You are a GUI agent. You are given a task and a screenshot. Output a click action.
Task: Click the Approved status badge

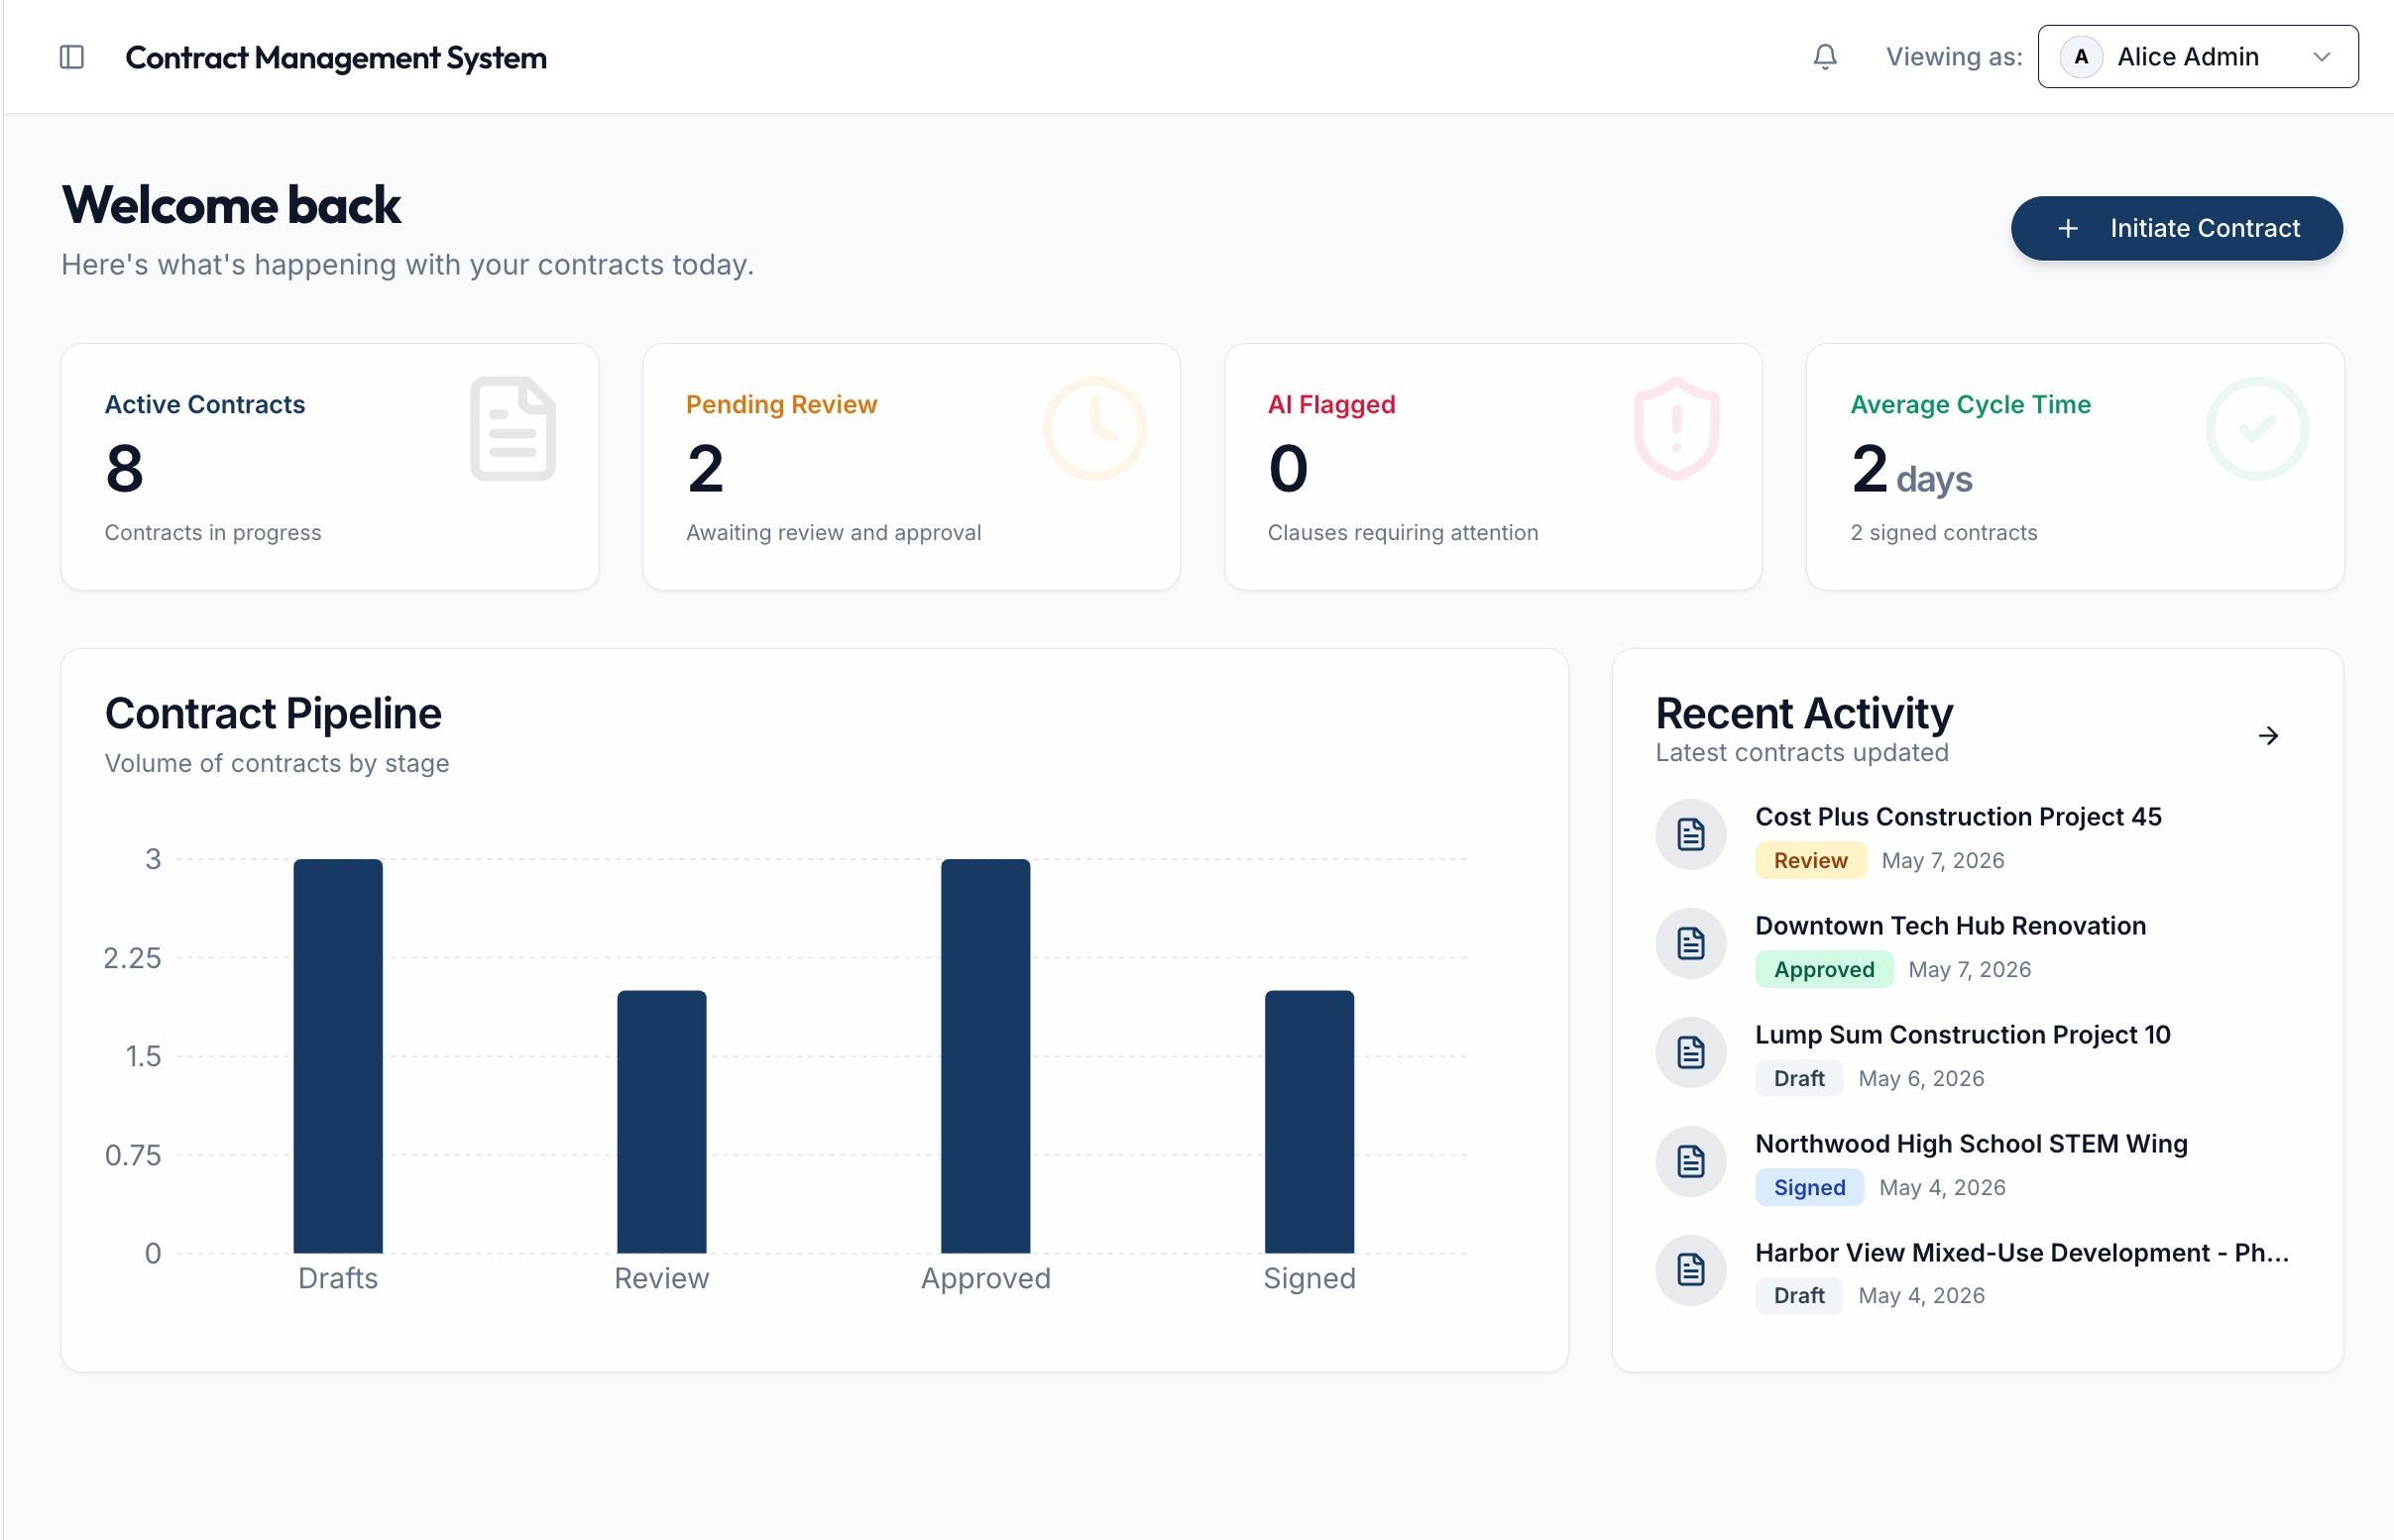point(1824,970)
